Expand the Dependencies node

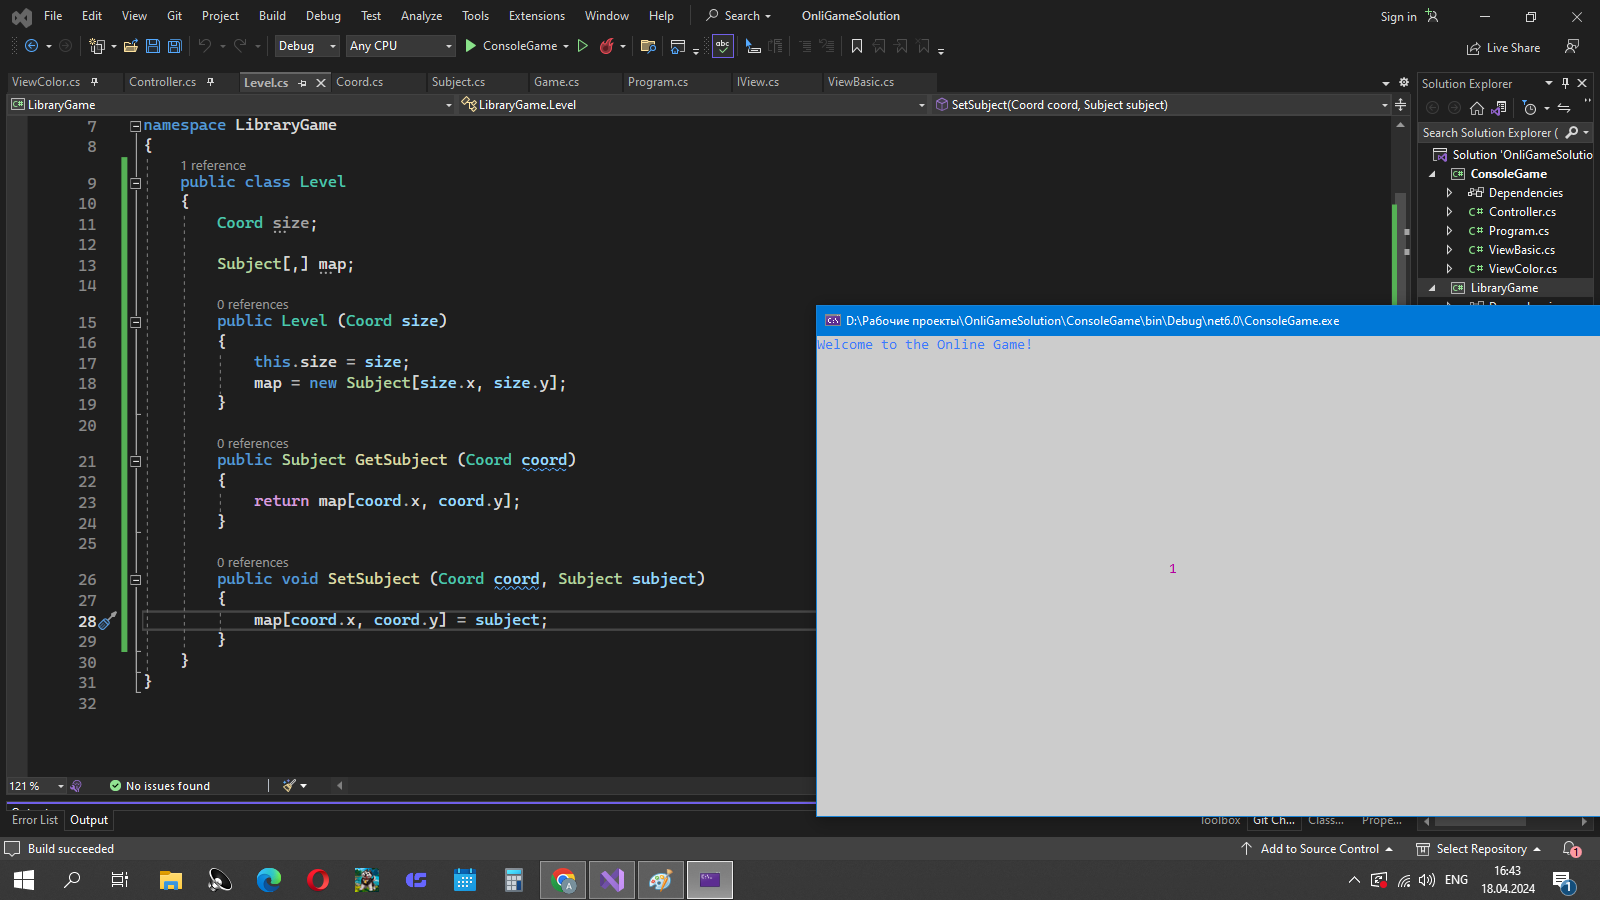[x=1449, y=193]
